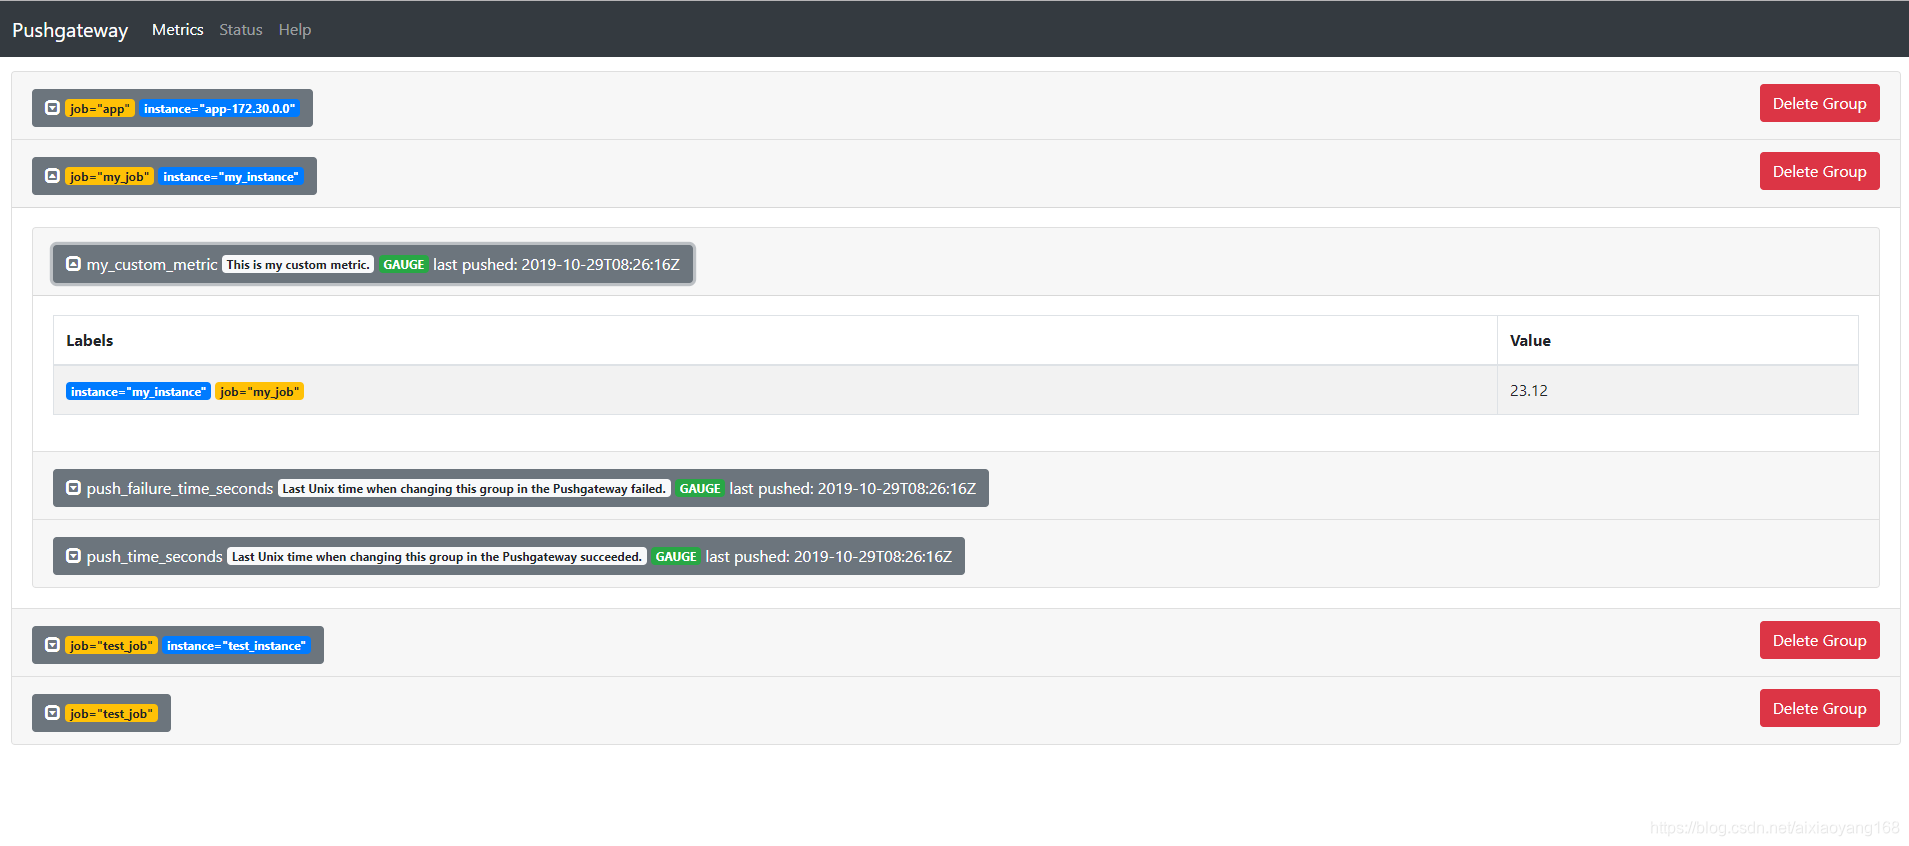Expand the job="app" group toggle icon
This screenshot has height=846, width=1909.
[x=52, y=108]
